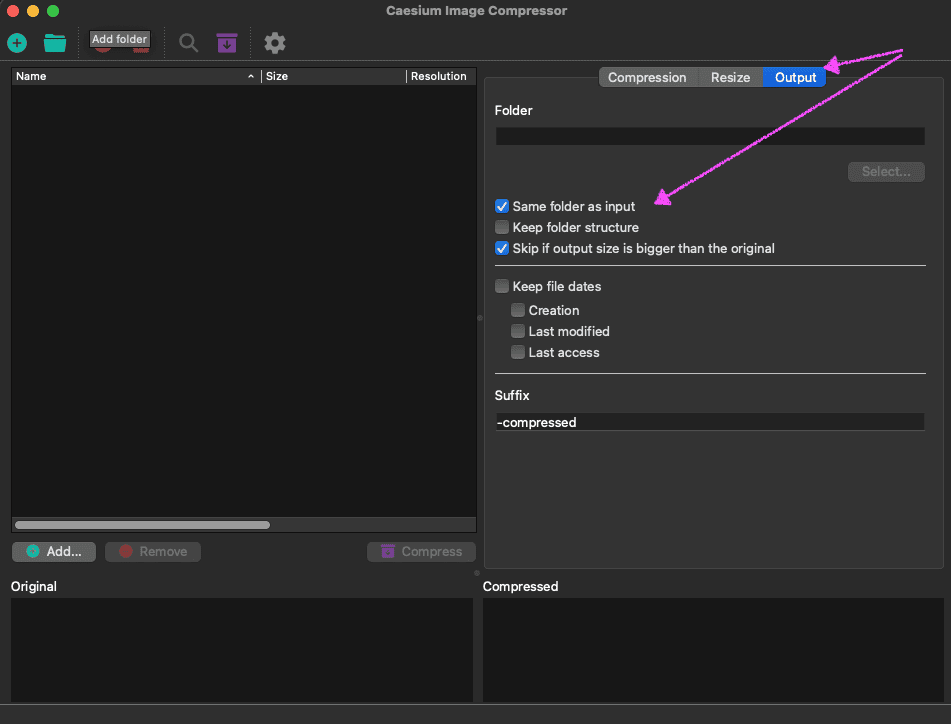Click the green Add files plus icon
This screenshot has height=724, width=951.
coord(17,43)
